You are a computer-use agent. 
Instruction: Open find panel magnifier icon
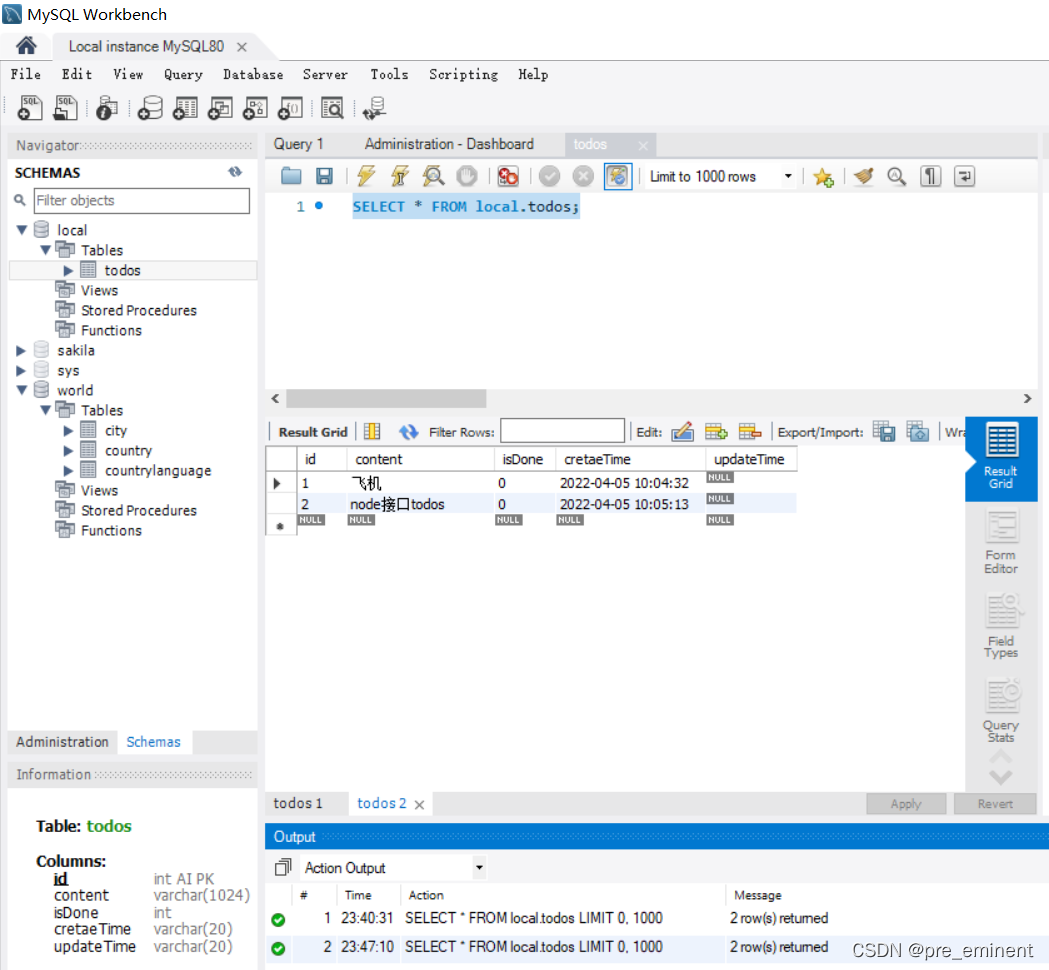(x=896, y=176)
